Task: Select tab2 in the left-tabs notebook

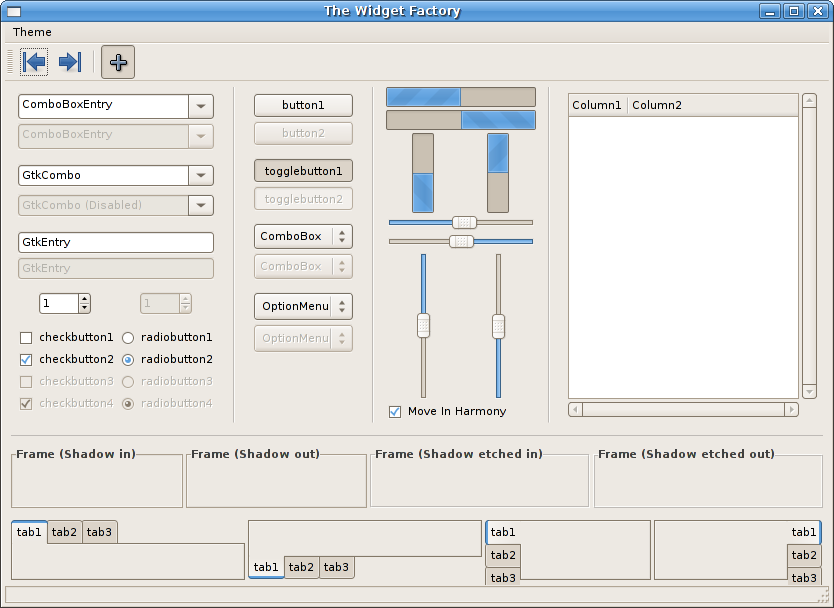Action: (x=503, y=555)
